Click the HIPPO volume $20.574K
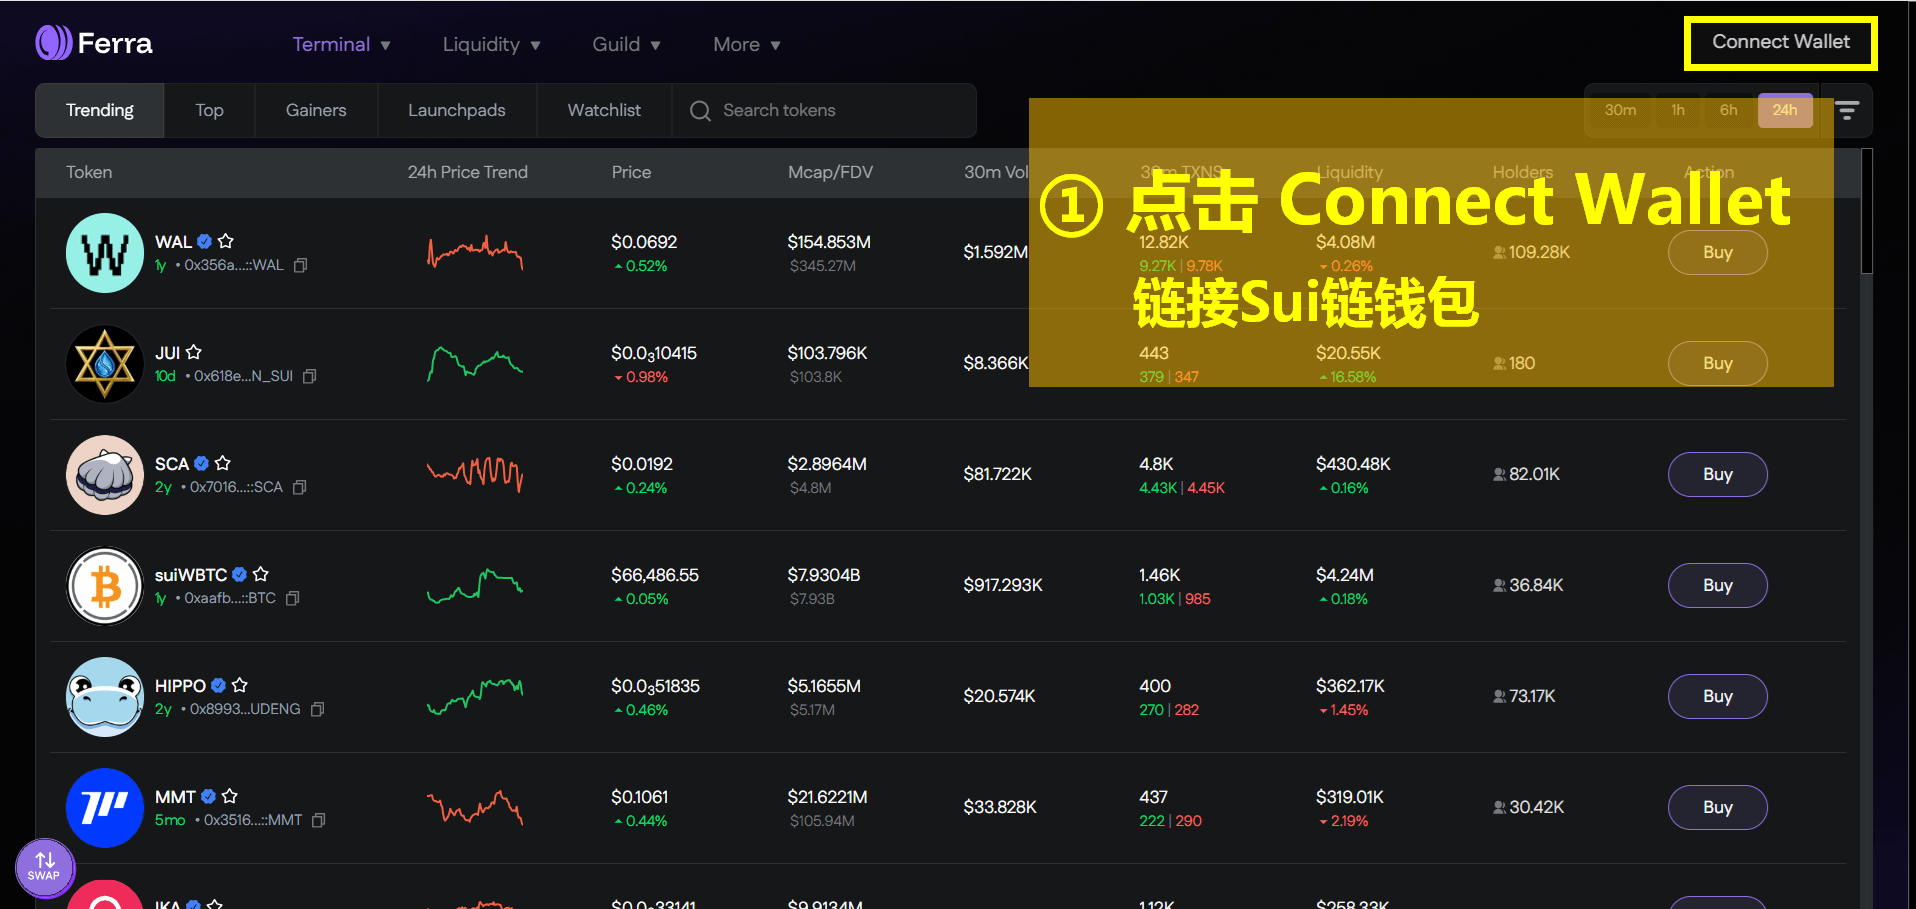1916x909 pixels. [999, 696]
